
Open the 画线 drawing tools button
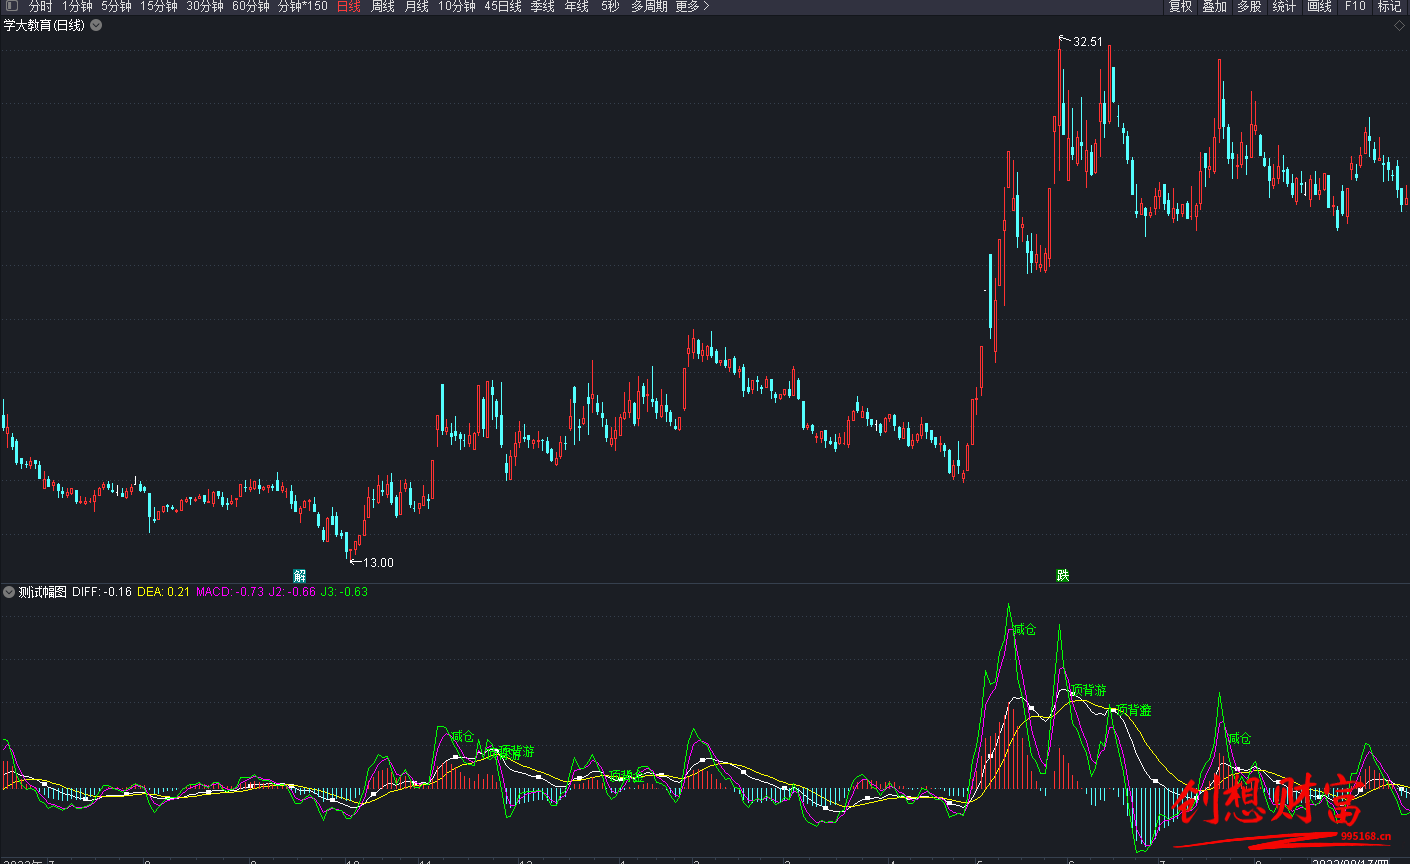click(1319, 6)
